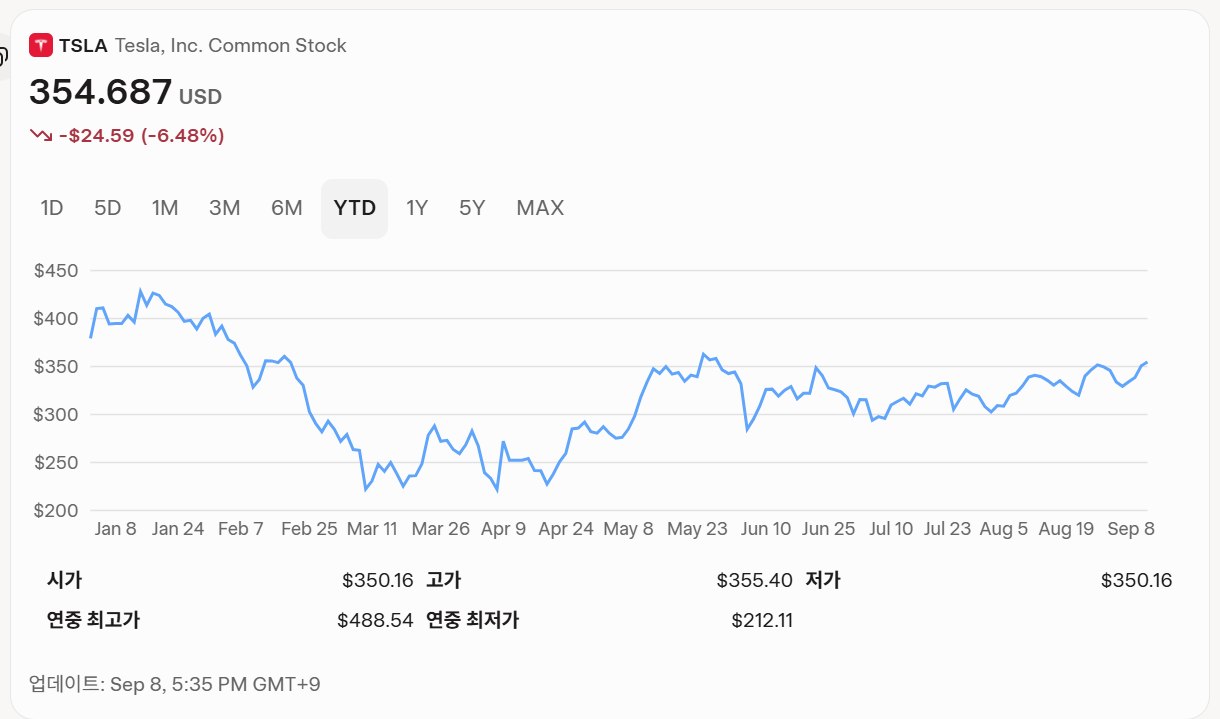This screenshot has height=719, width=1220.
Task: Click the Aug 5 date label
Action: tap(1003, 529)
